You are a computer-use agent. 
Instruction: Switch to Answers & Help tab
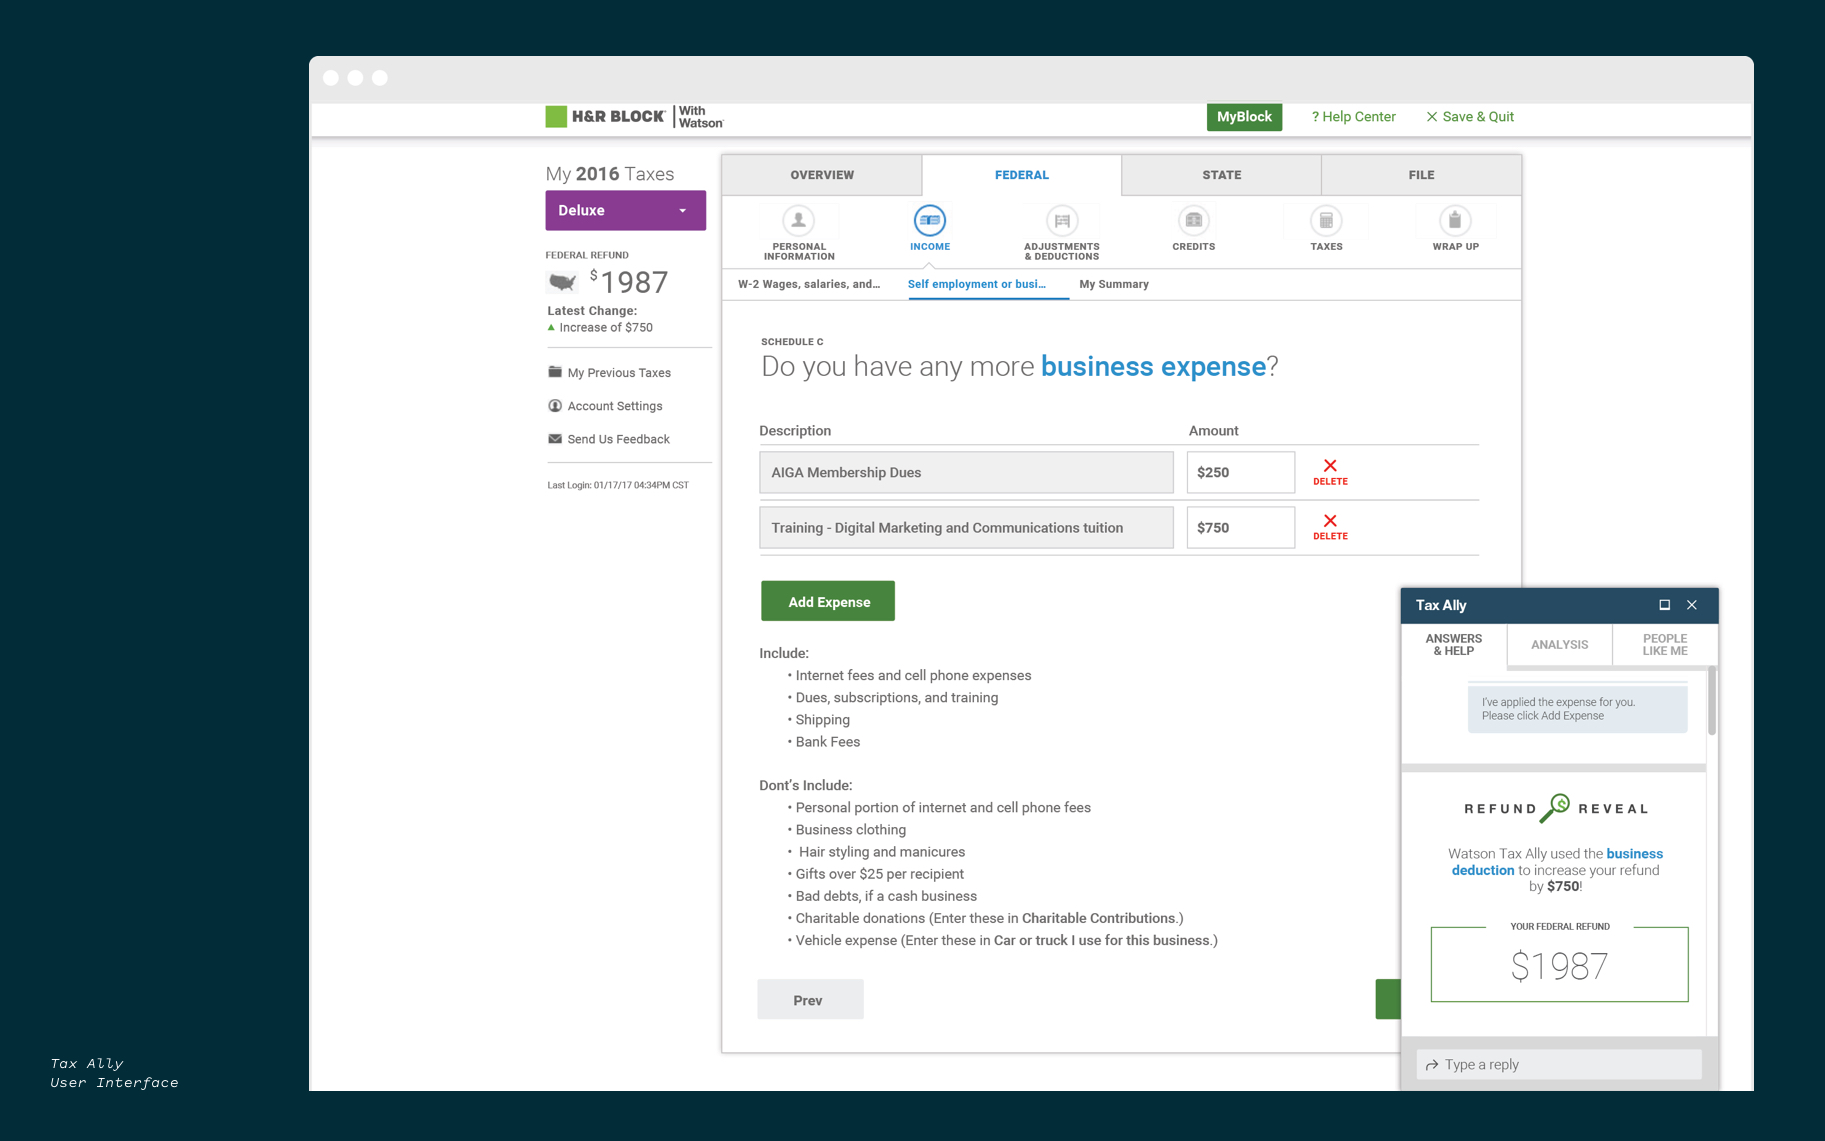[x=1454, y=645]
